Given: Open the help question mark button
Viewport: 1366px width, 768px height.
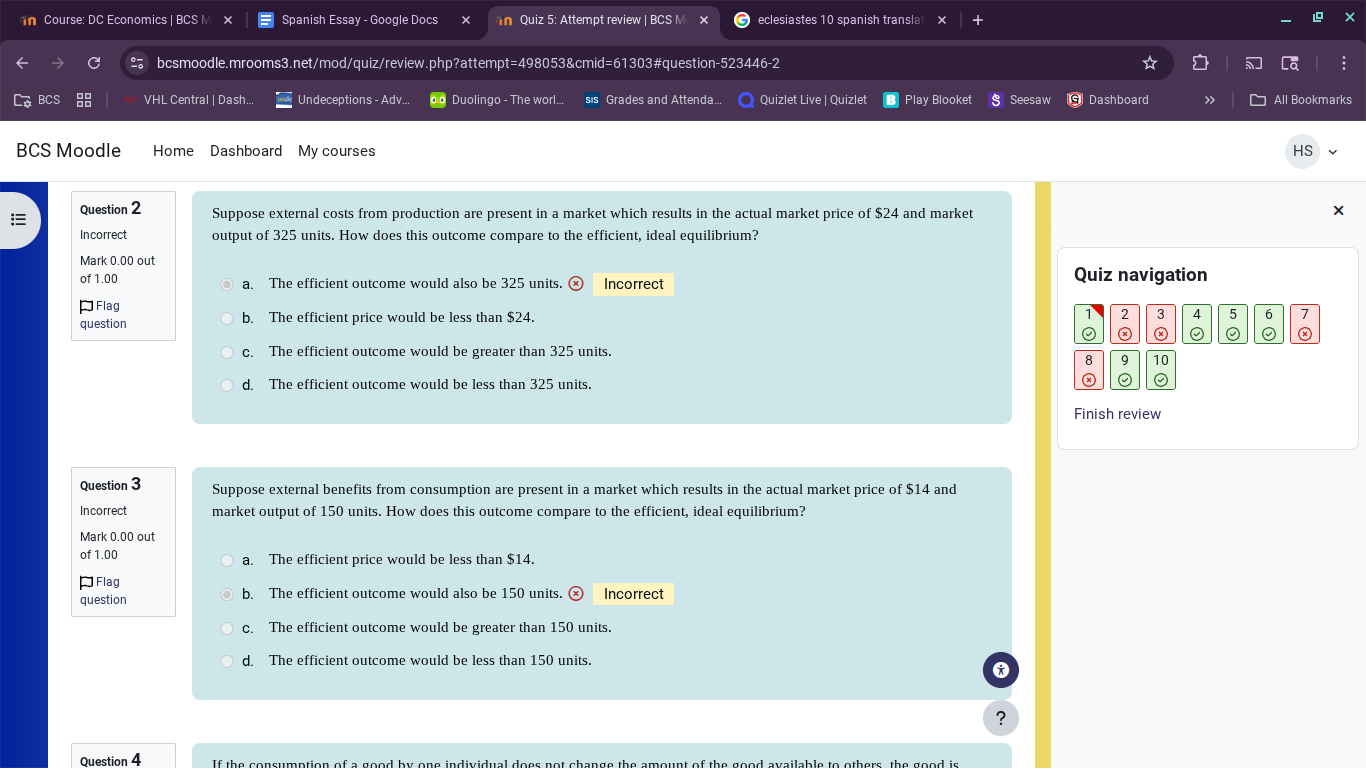Looking at the screenshot, I should point(1000,718).
